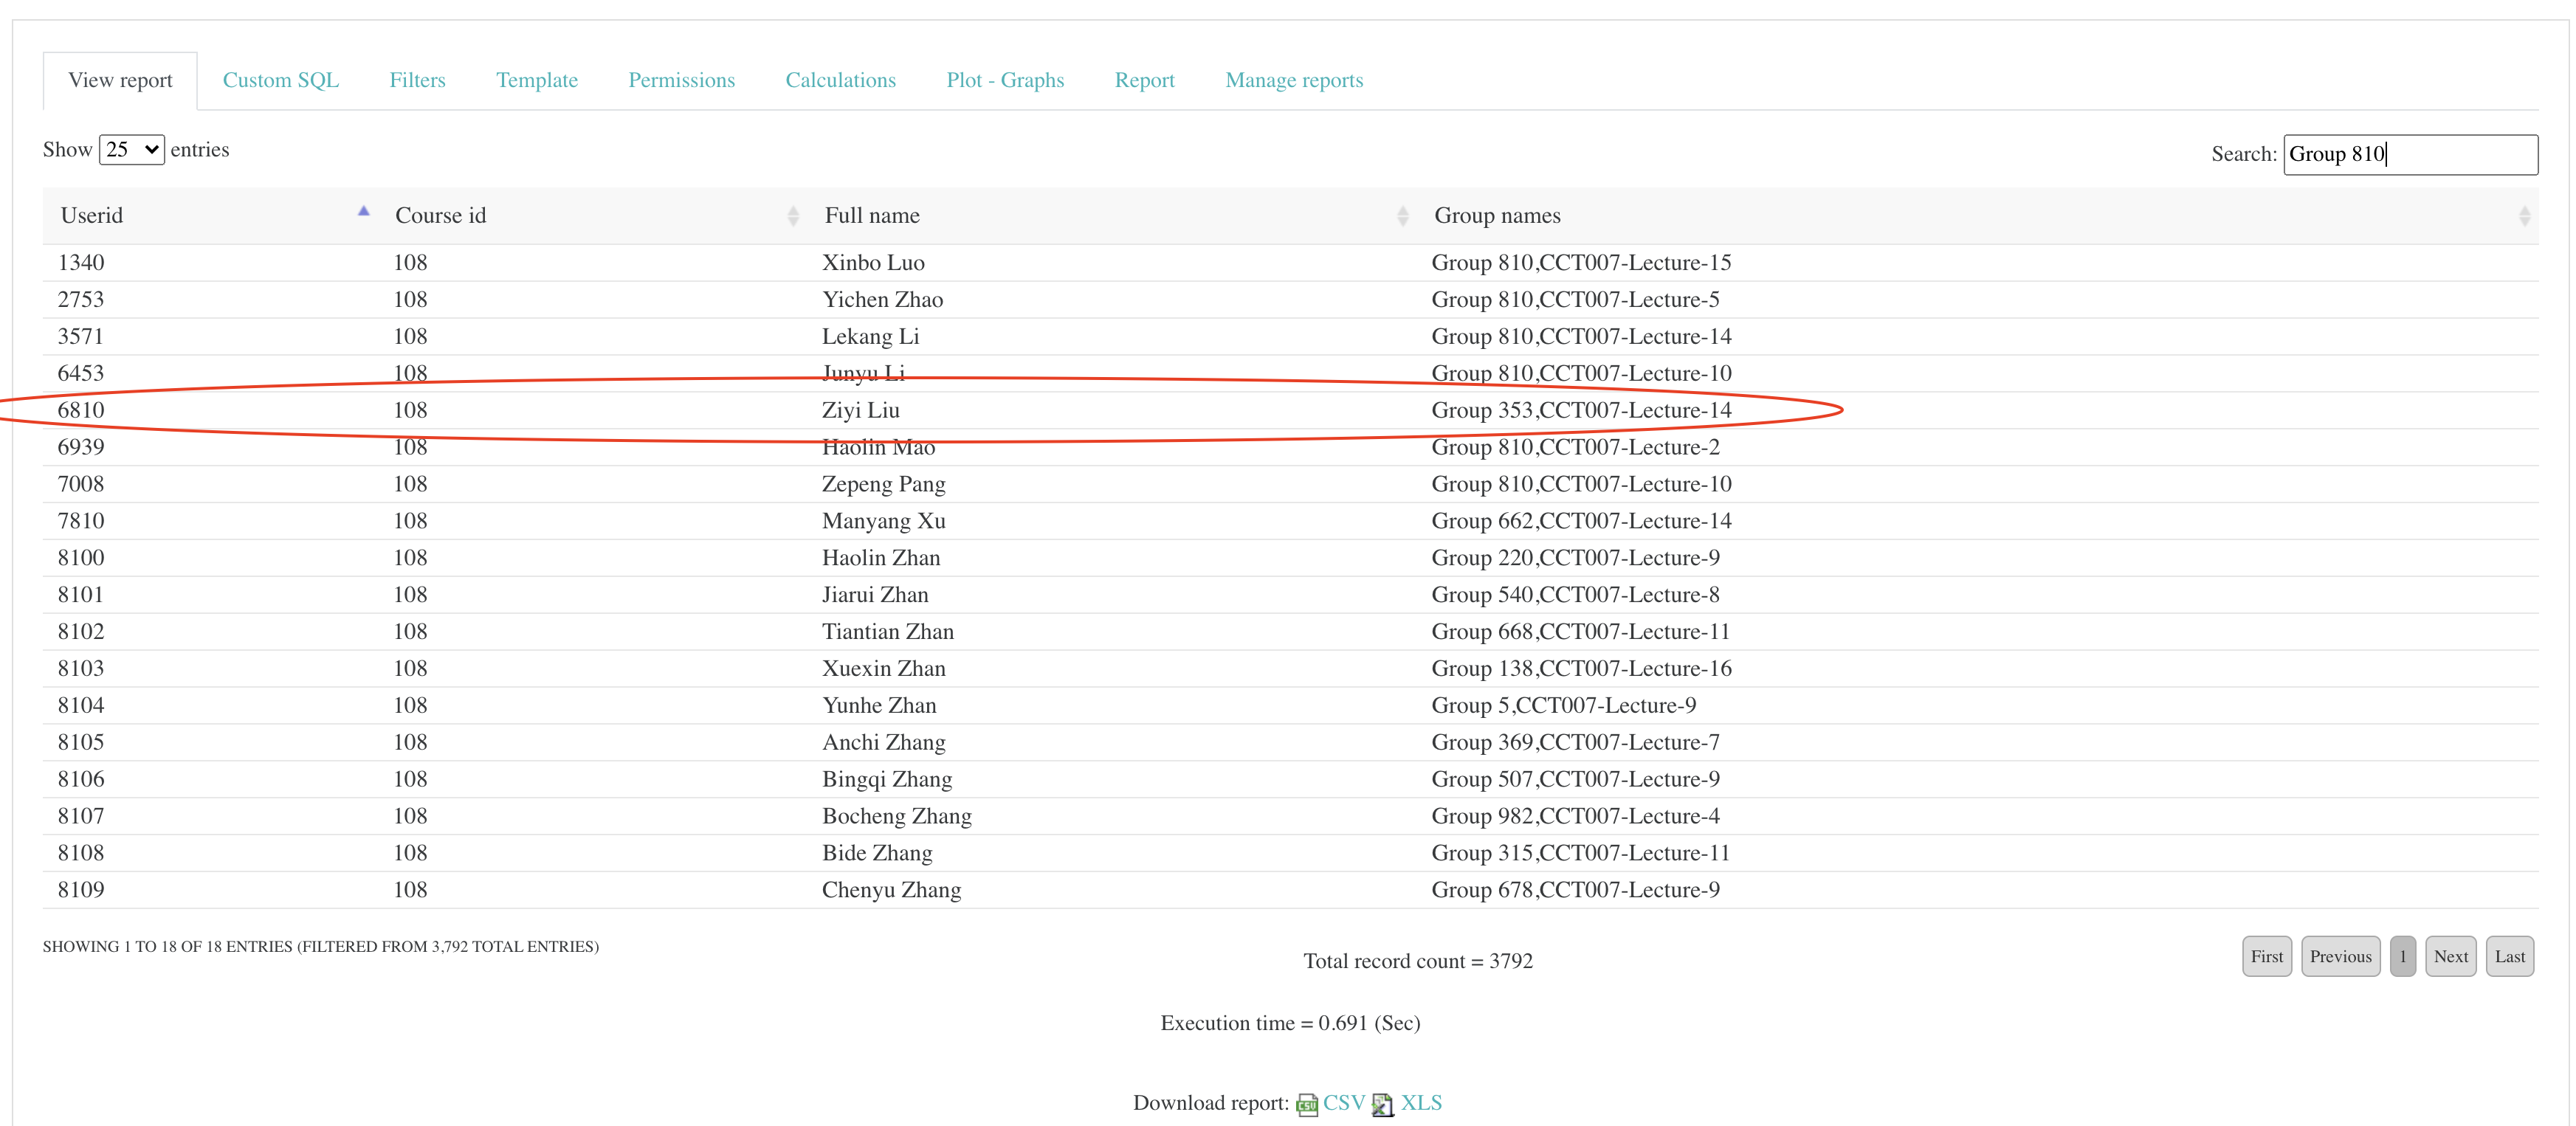2576x1126 pixels.
Task: Select name Yichen Zhao
Action: click(882, 300)
